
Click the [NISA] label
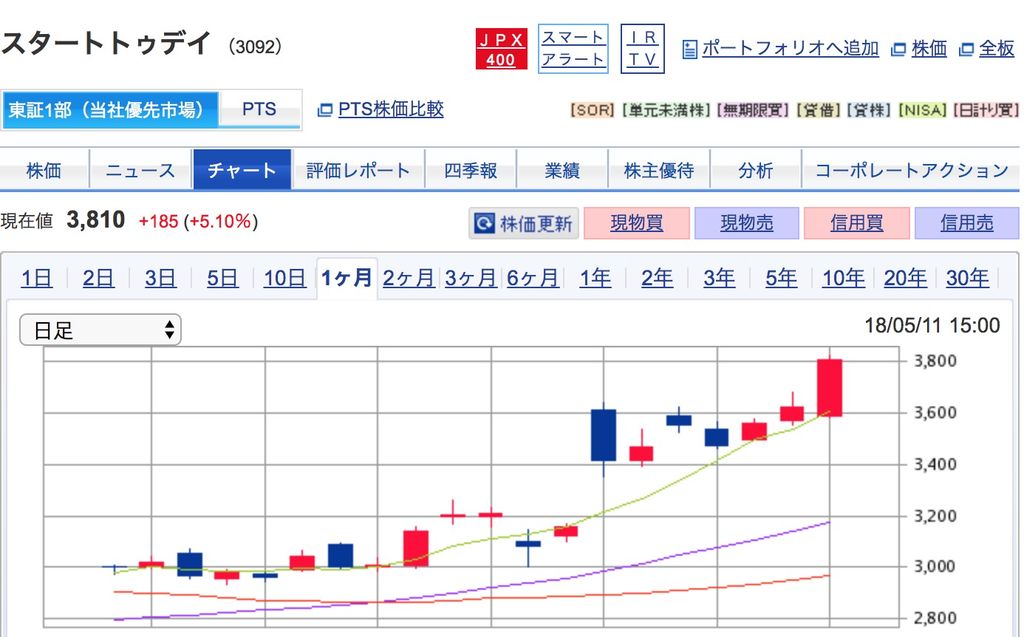click(x=923, y=110)
